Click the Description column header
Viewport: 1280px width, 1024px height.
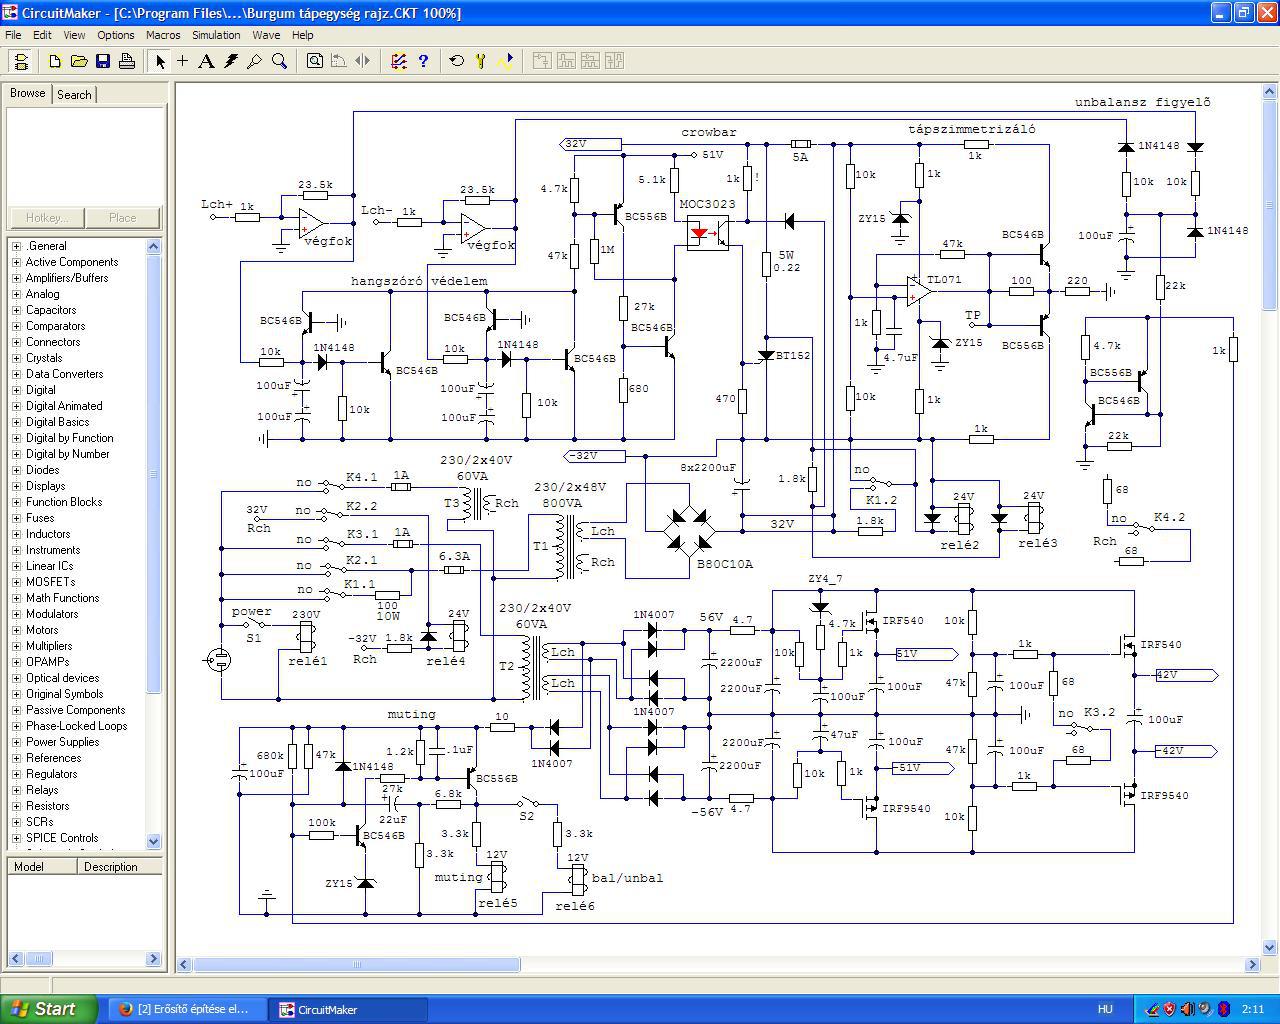(x=119, y=867)
